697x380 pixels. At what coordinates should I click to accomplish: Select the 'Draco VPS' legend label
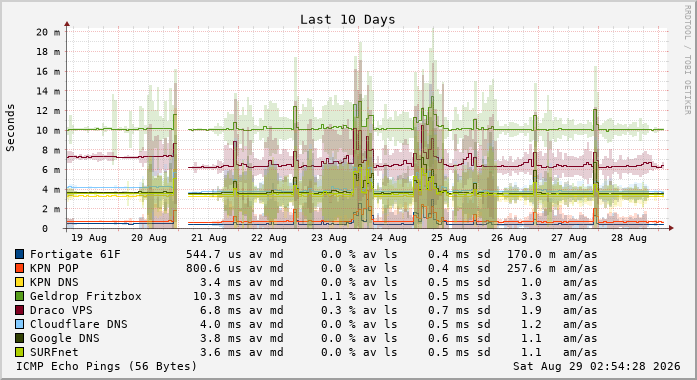[61, 310]
